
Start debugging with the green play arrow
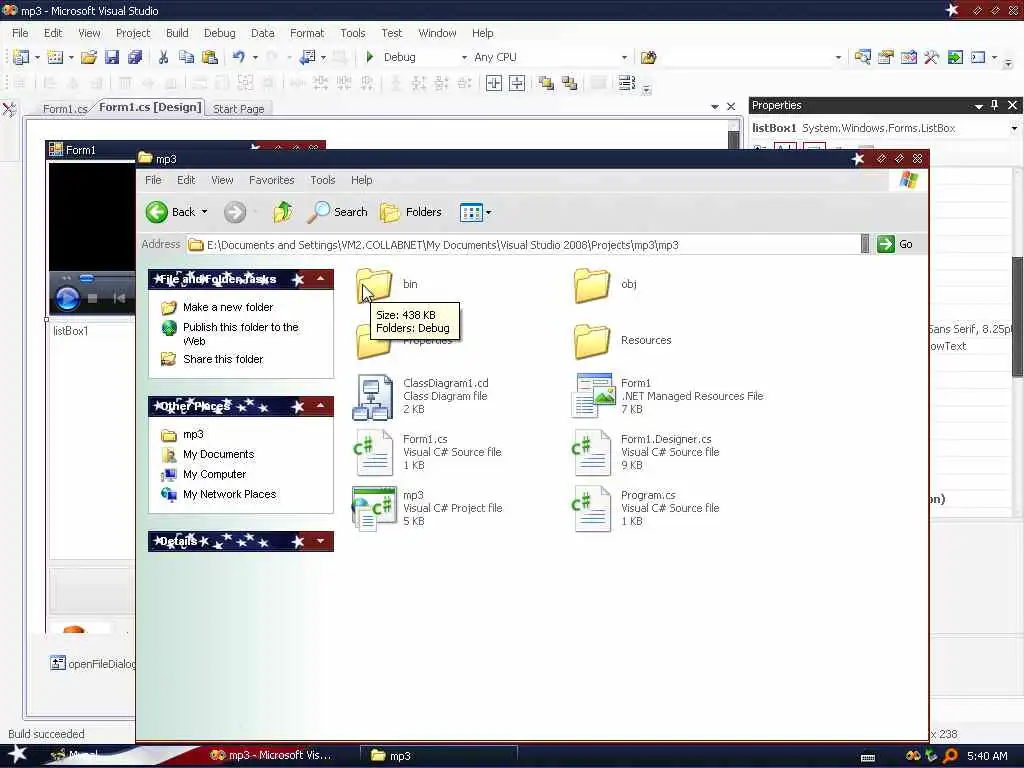click(x=370, y=57)
